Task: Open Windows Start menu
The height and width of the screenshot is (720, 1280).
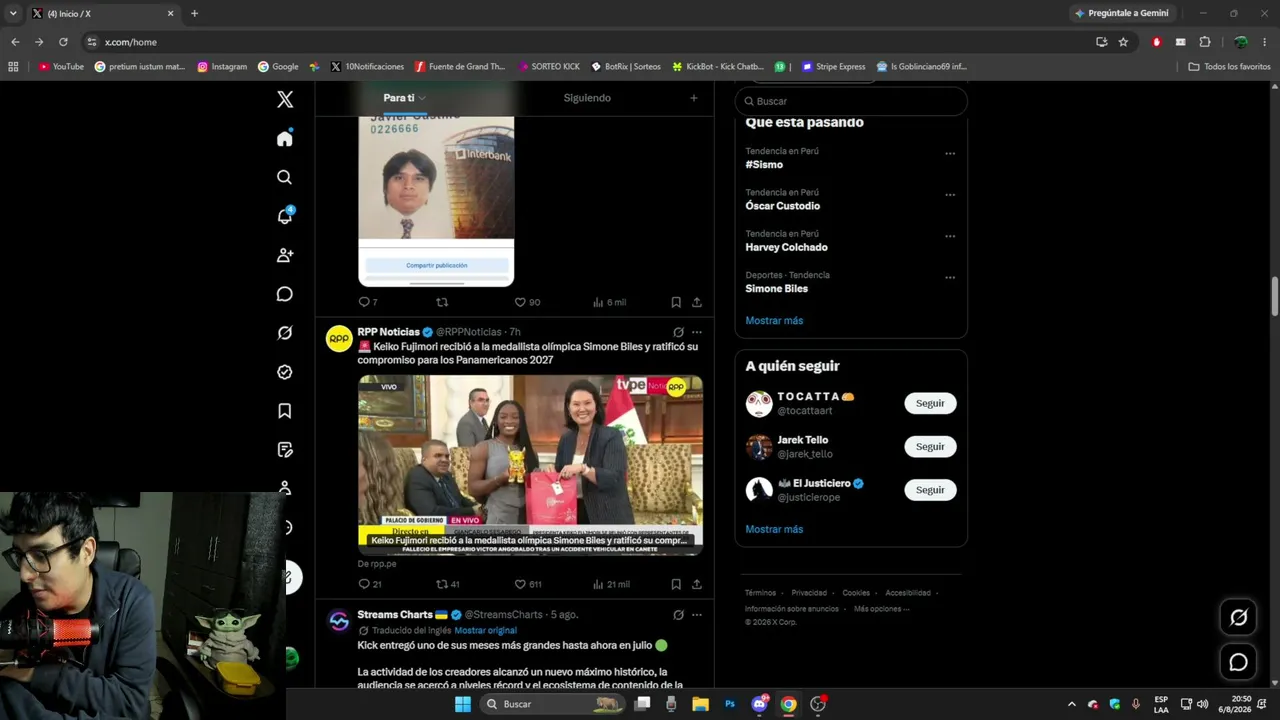Action: tap(463, 704)
